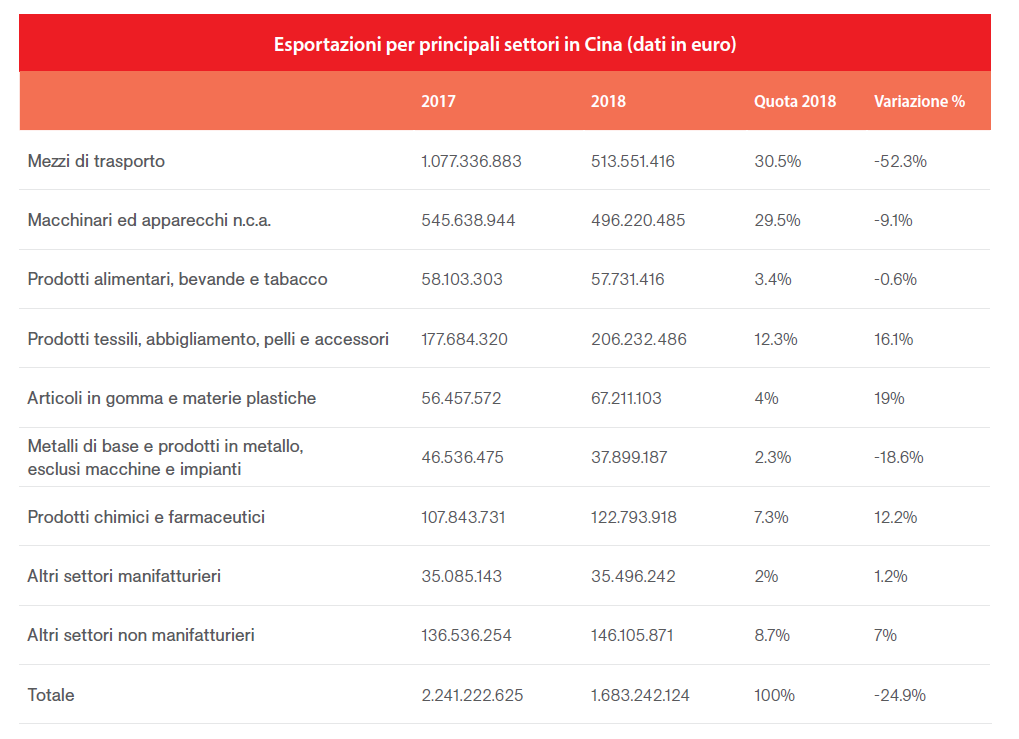Viewport: 1019px width, 739px height.
Task: Click Prodotti tessili, abbigliamento, pelli e accessori
Action: [208, 339]
